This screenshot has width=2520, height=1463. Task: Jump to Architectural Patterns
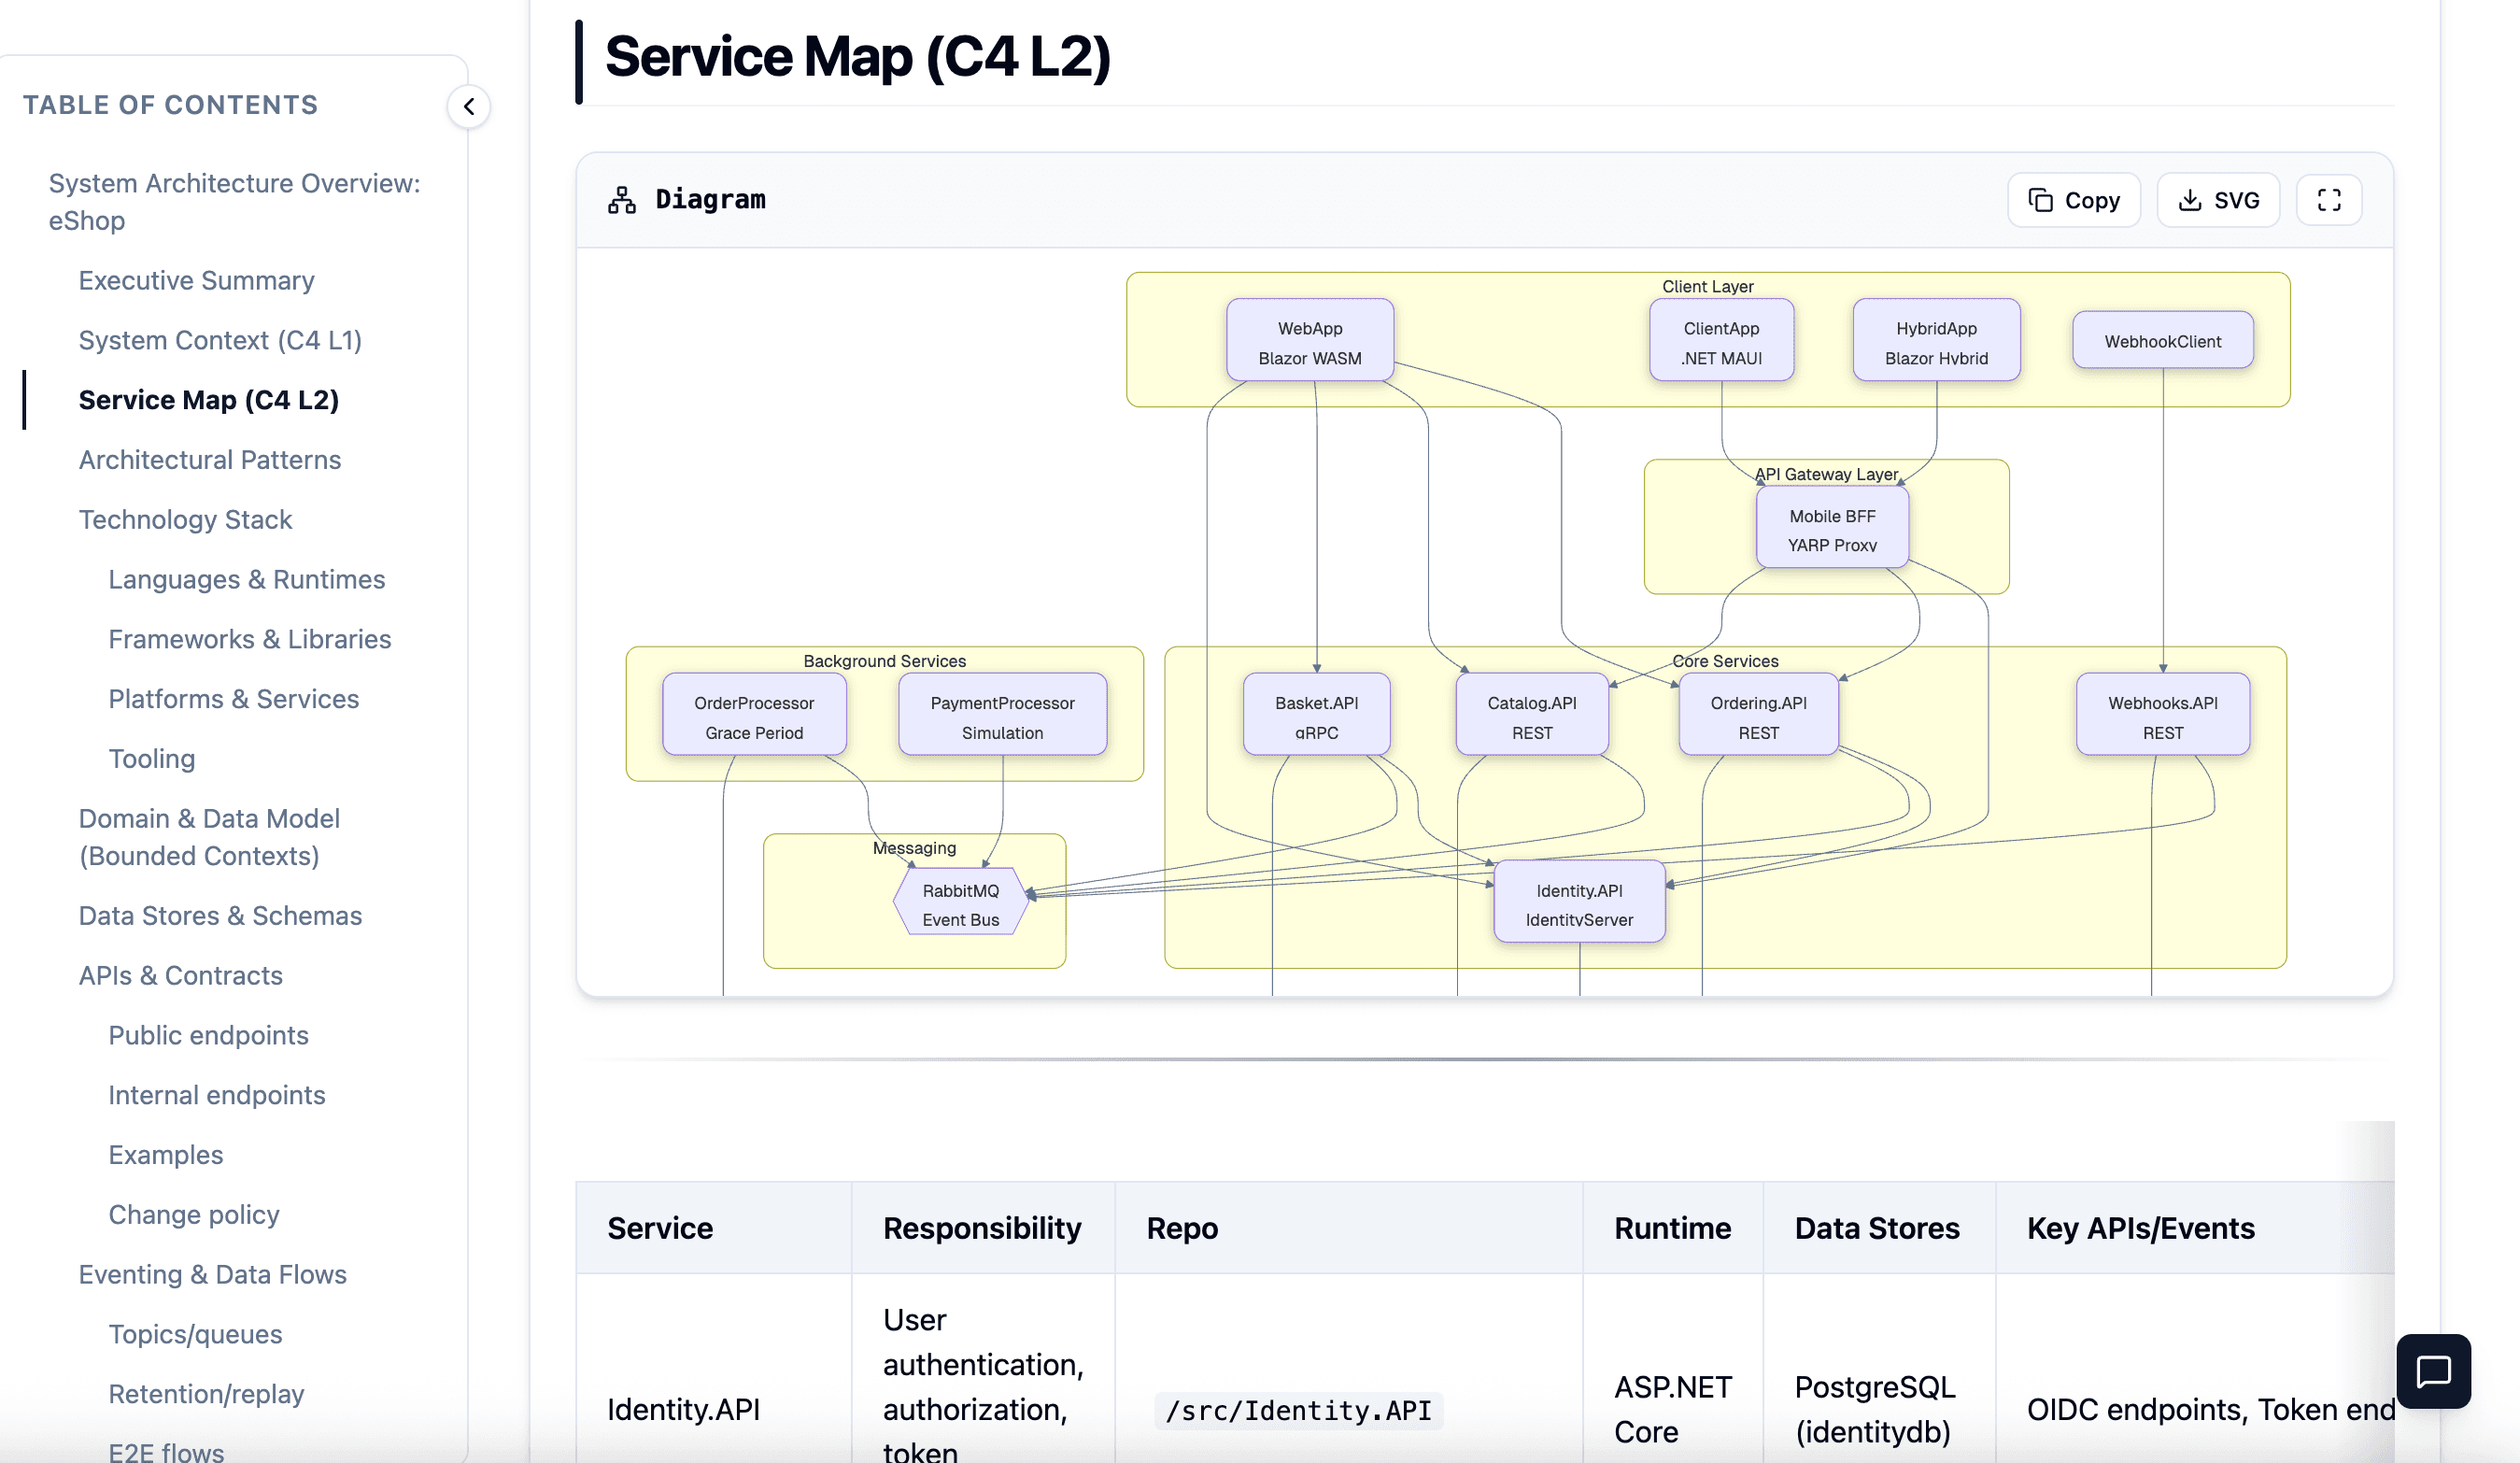coord(210,459)
